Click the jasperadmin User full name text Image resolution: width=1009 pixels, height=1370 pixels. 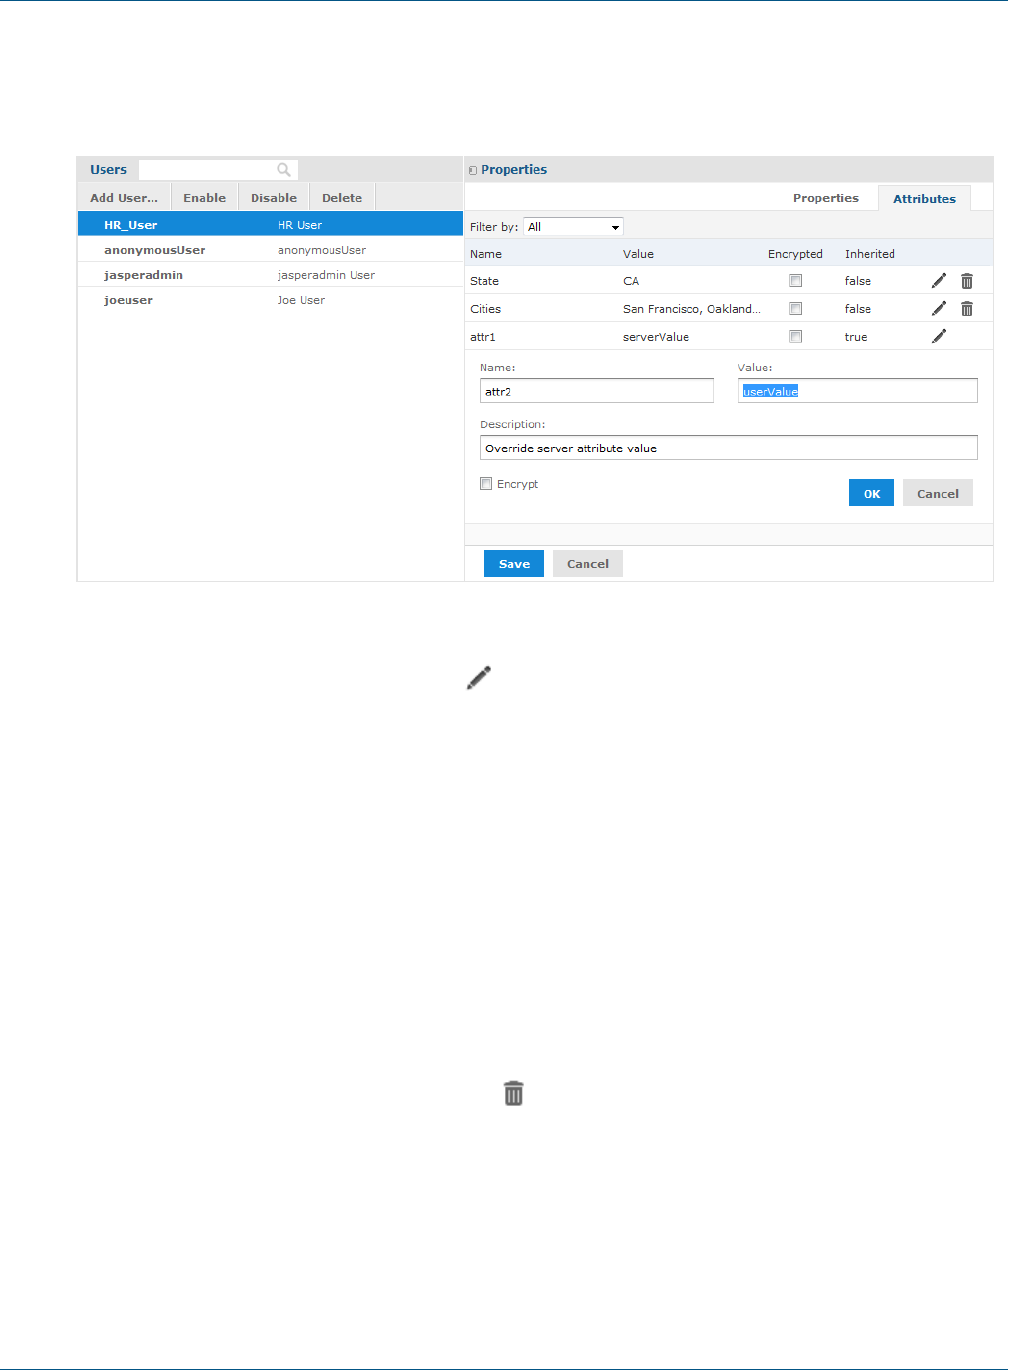(x=326, y=275)
